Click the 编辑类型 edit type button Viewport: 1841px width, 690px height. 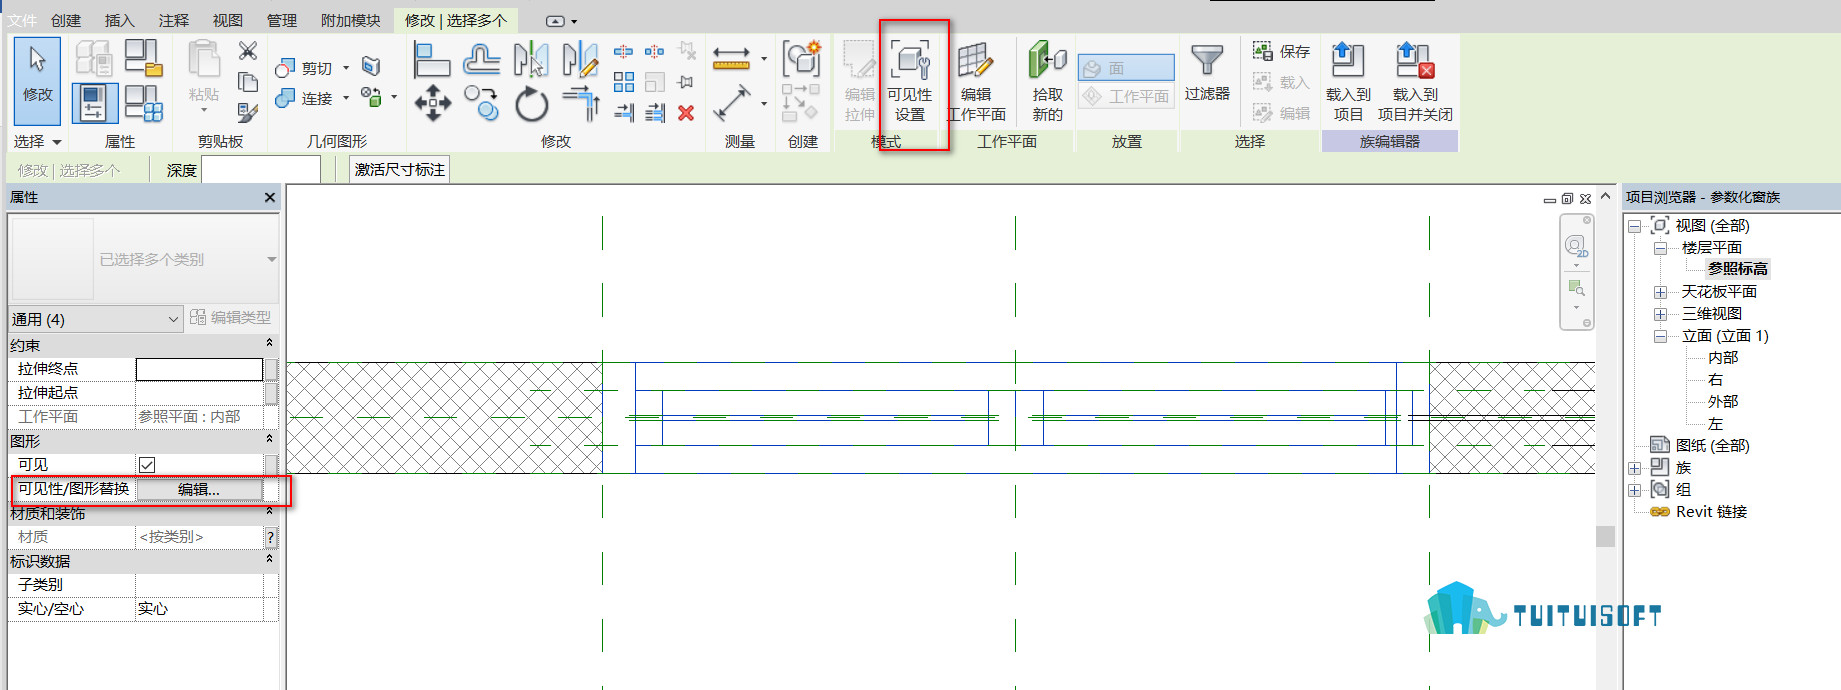click(x=230, y=317)
